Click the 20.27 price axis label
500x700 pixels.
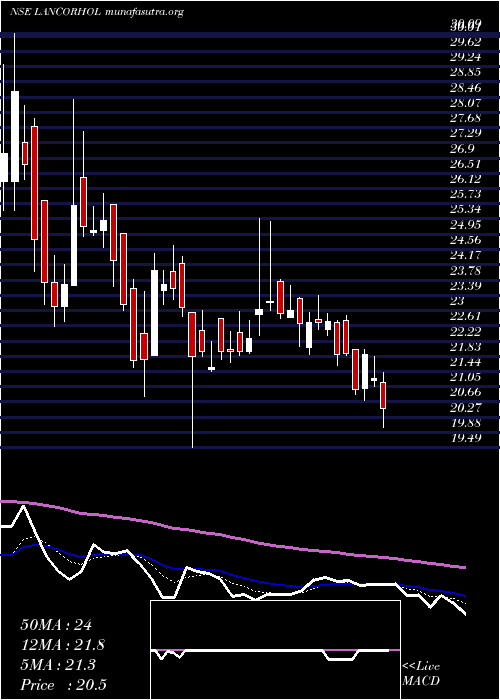[465, 407]
